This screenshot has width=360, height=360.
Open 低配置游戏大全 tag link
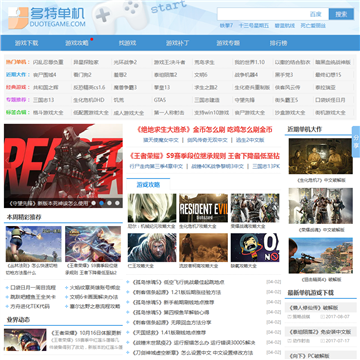pos(91,113)
